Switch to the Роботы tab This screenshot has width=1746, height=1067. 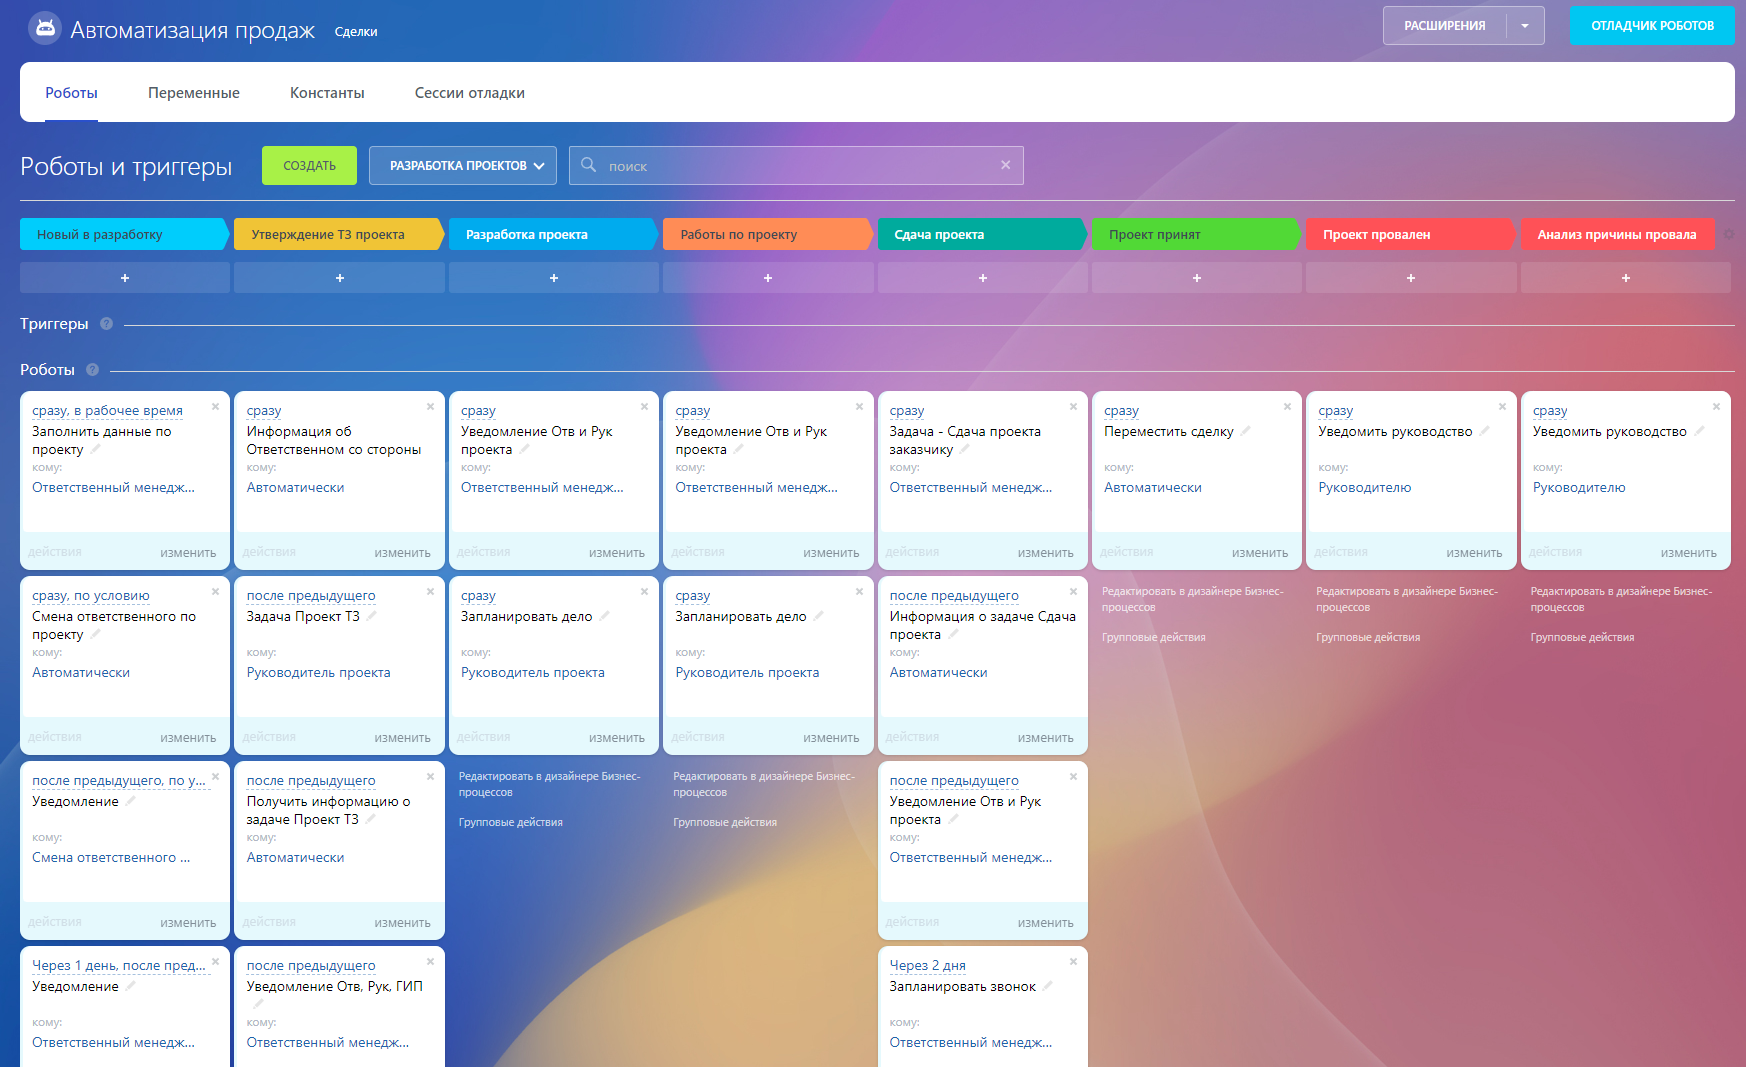click(x=71, y=93)
